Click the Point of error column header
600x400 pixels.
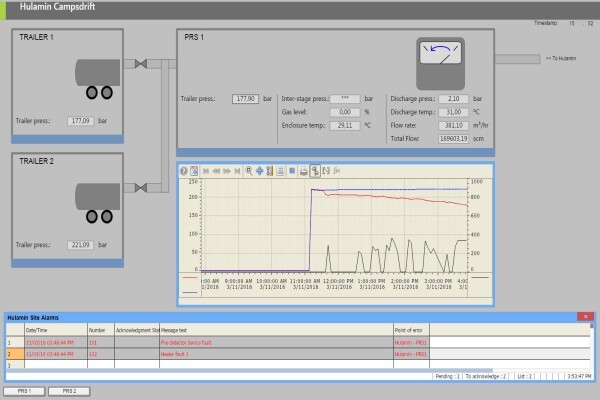point(411,330)
